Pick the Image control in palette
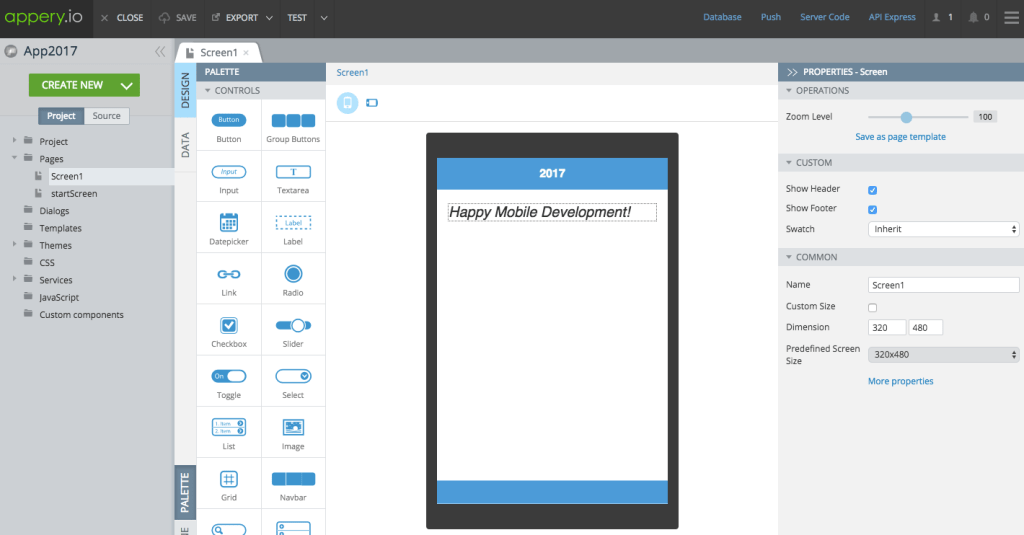The width and height of the screenshot is (1024, 535). [293, 427]
